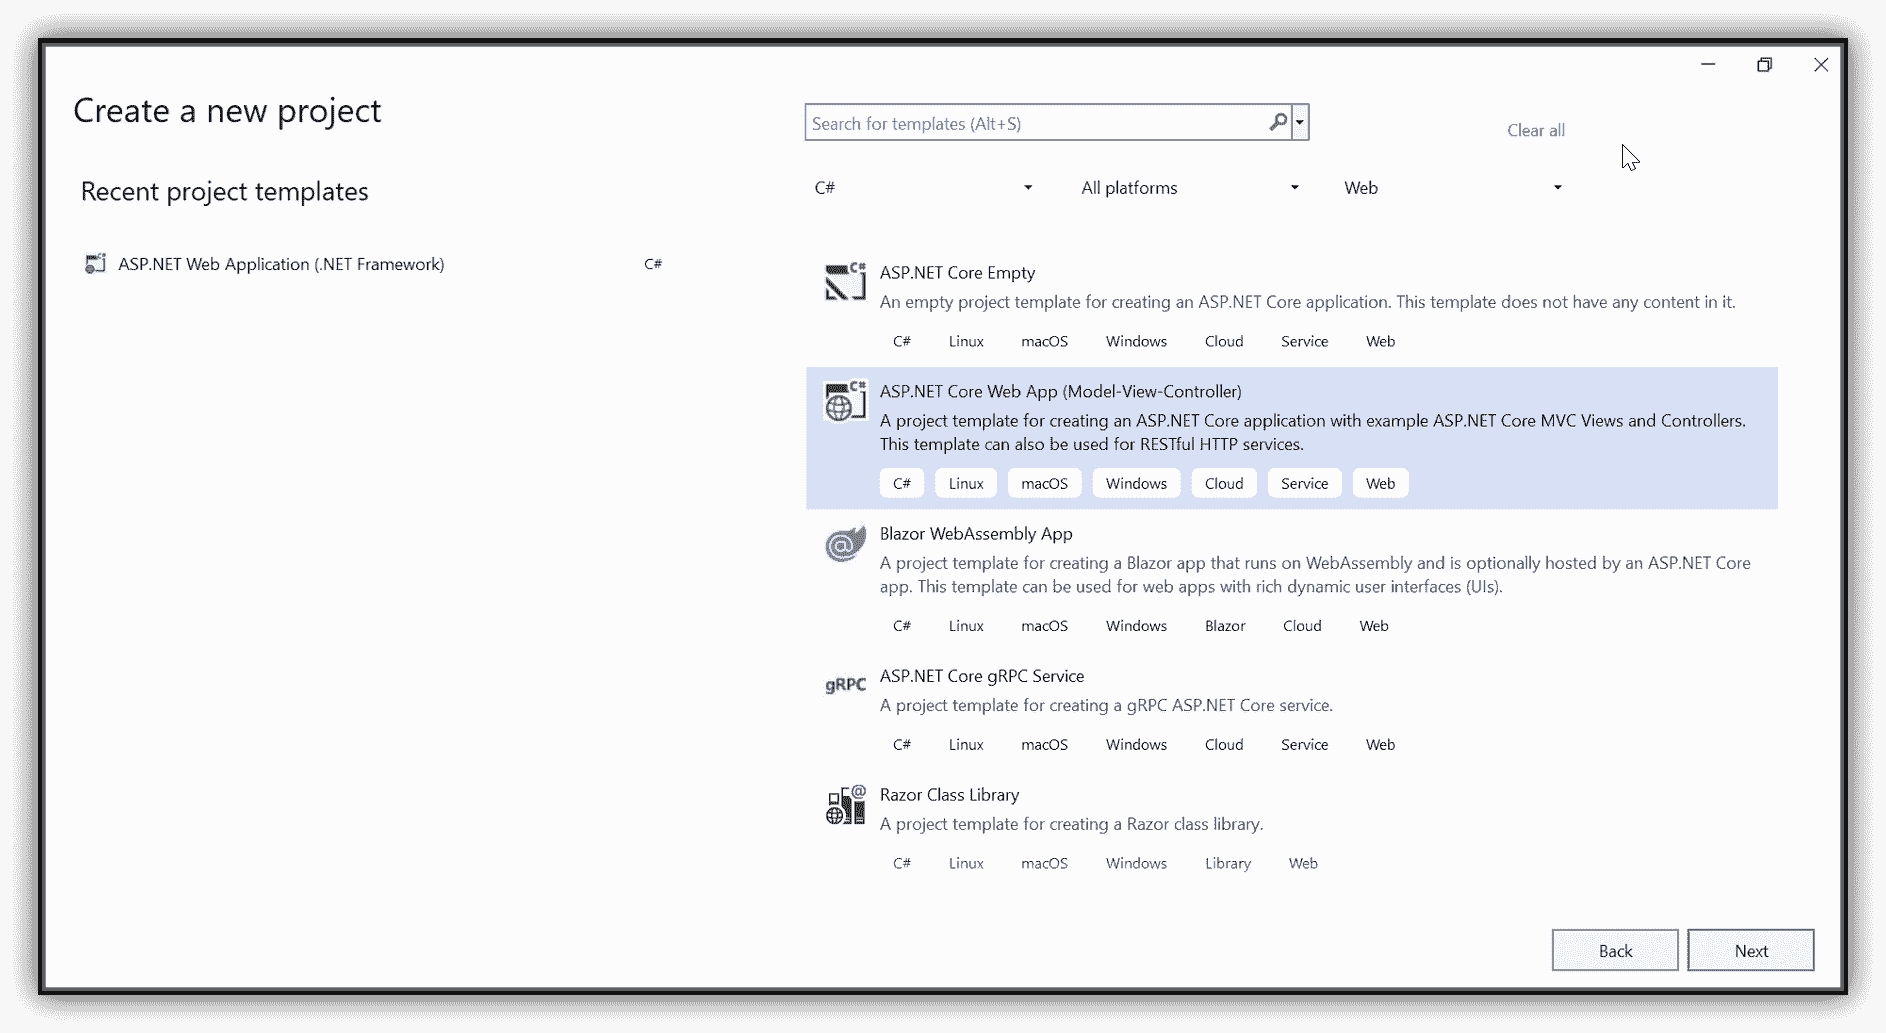Screen dimensions: 1886x1033
Task: Click Library tag under Razor Class Library
Action: tap(1227, 863)
